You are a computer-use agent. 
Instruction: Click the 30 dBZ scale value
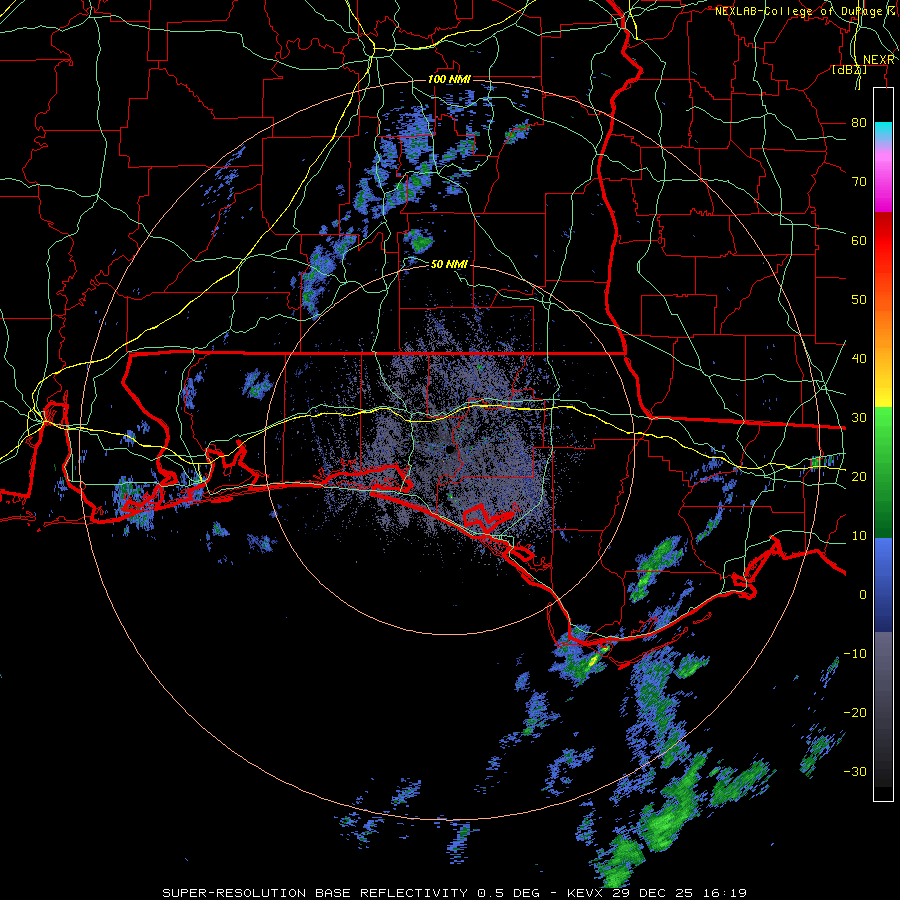(859, 417)
